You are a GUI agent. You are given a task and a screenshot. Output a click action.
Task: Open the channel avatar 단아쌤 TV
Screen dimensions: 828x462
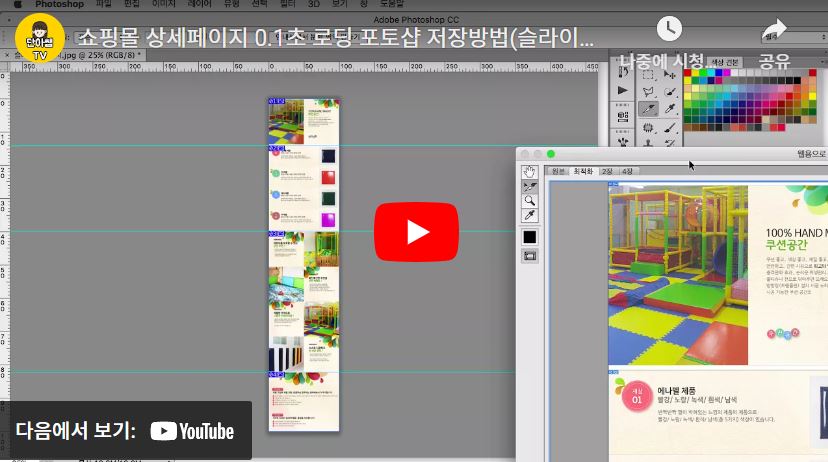pyautogui.click(x=40, y=38)
